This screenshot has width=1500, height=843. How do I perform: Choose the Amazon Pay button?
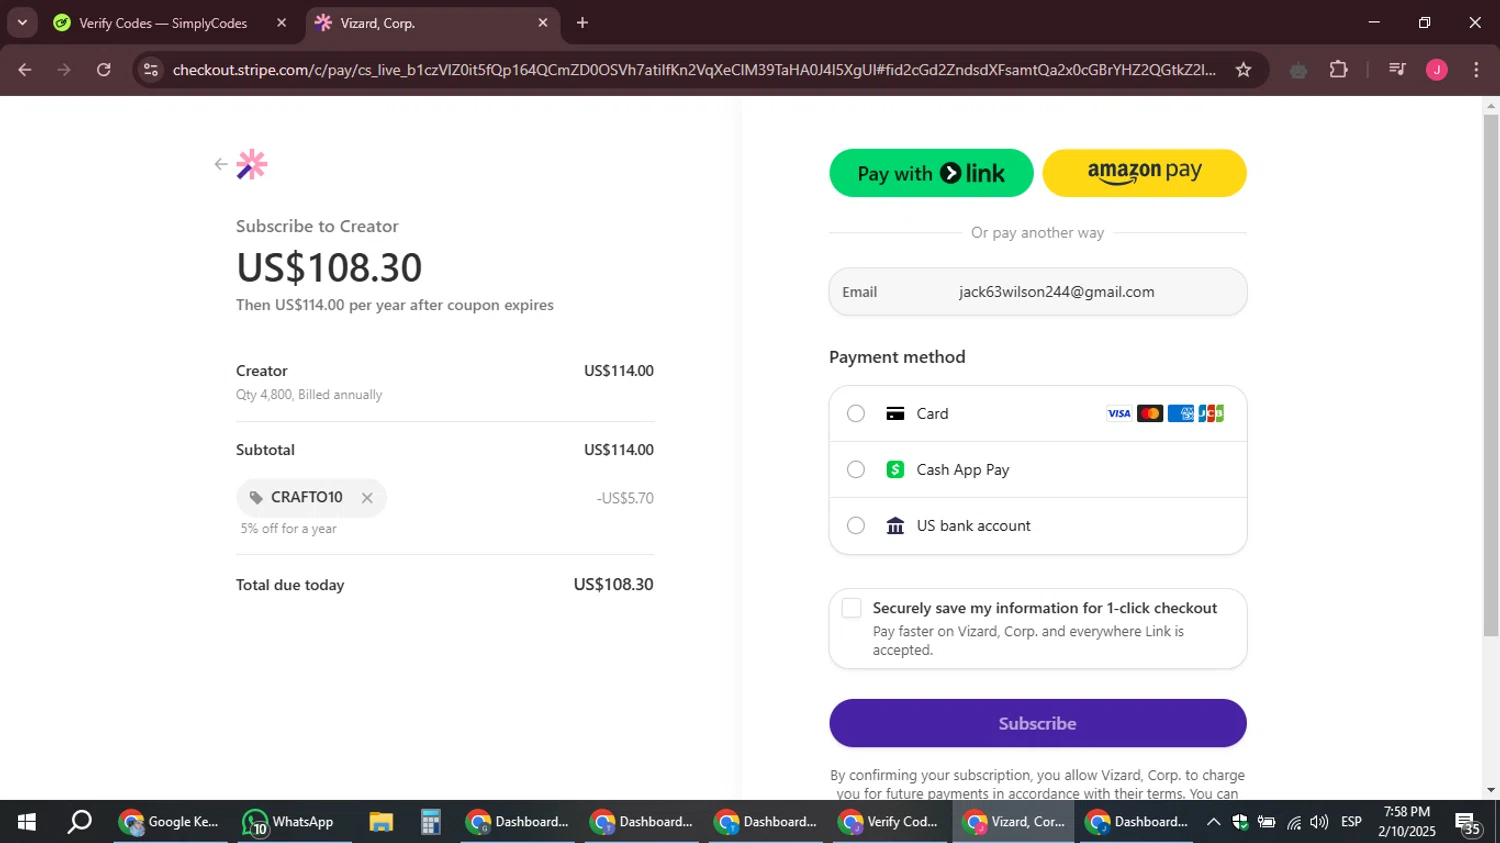(1144, 173)
